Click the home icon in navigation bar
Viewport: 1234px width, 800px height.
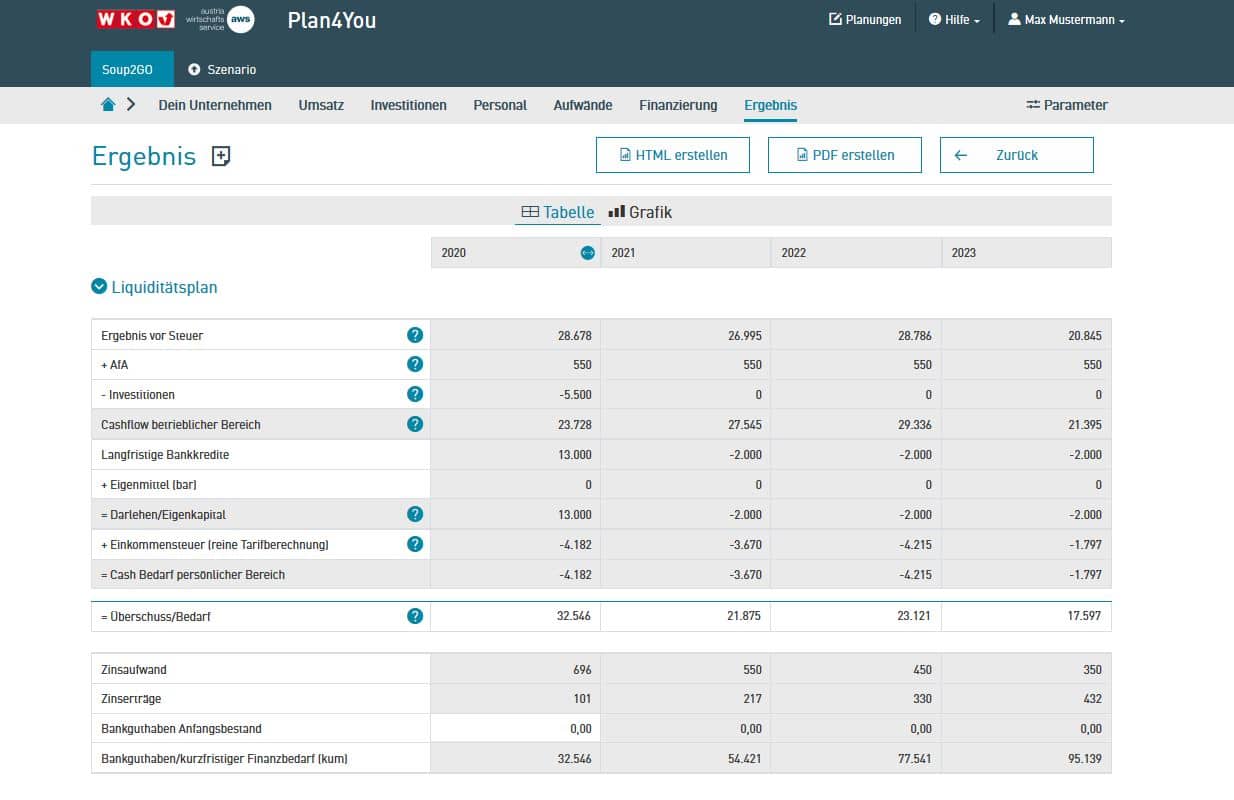[x=108, y=105]
